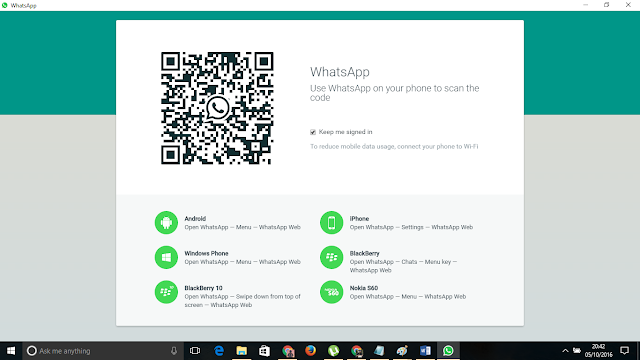640x360 pixels.
Task: Click the Windows Phone platform icon
Action: coord(166,257)
